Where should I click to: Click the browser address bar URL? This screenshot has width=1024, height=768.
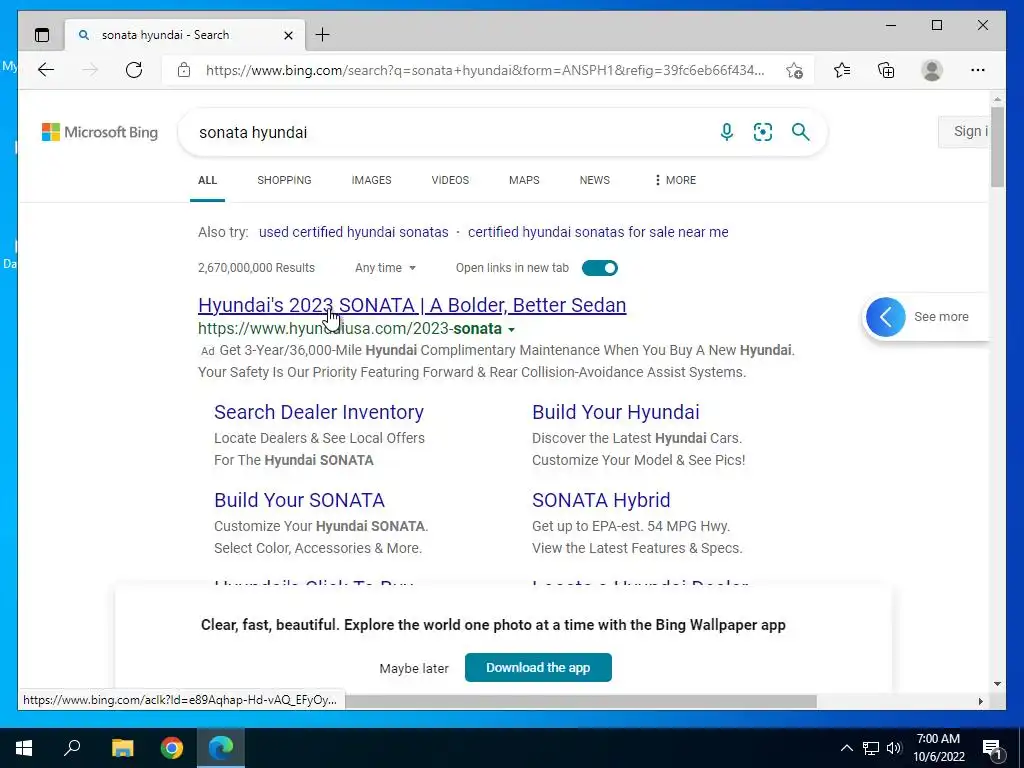(485, 70)
